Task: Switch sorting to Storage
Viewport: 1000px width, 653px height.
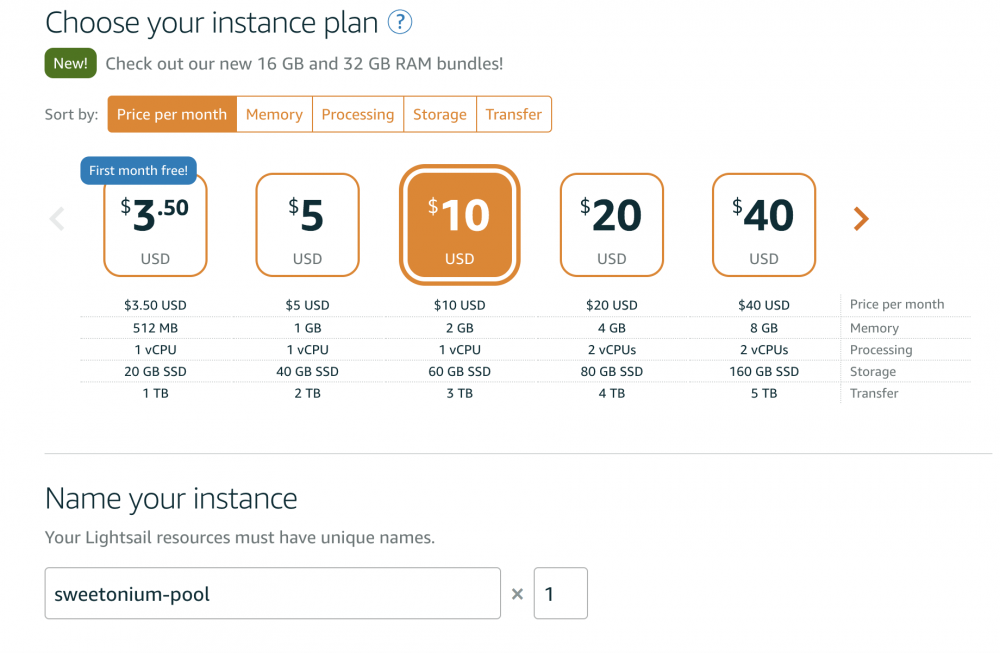Action: pyautogui.click(x=440, y=114)
